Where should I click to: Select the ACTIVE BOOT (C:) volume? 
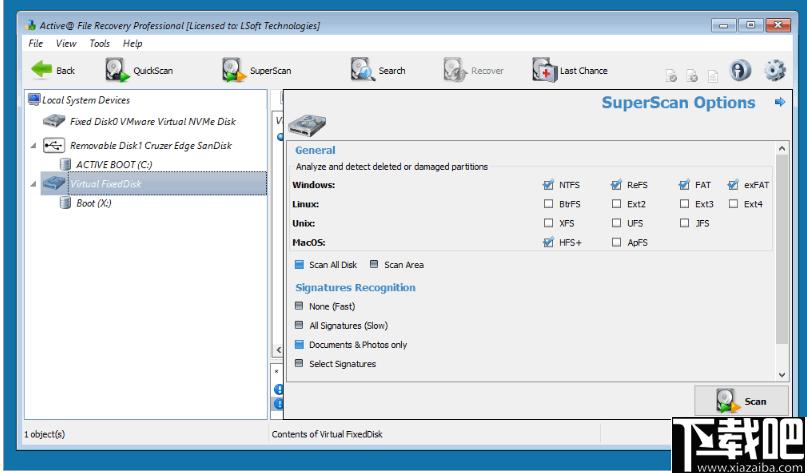pos(114,164)
